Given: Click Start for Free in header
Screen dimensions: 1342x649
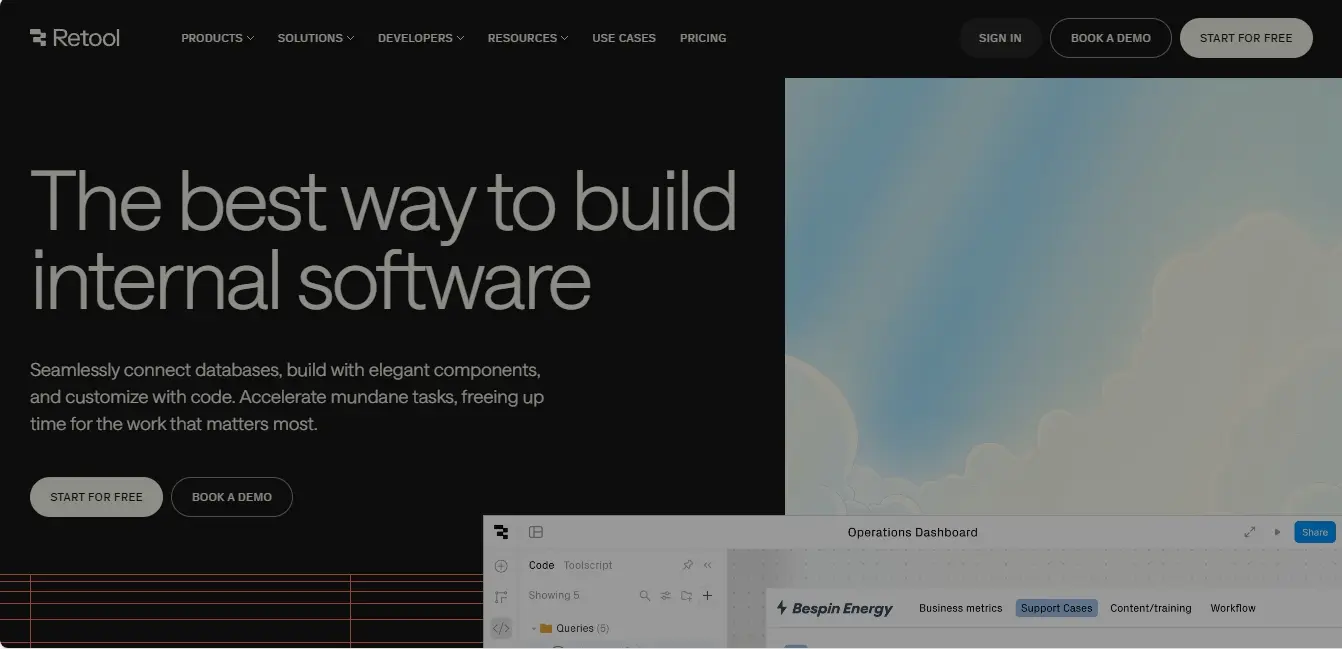Looking at the screenshot, I should [x=1246, y=38].
